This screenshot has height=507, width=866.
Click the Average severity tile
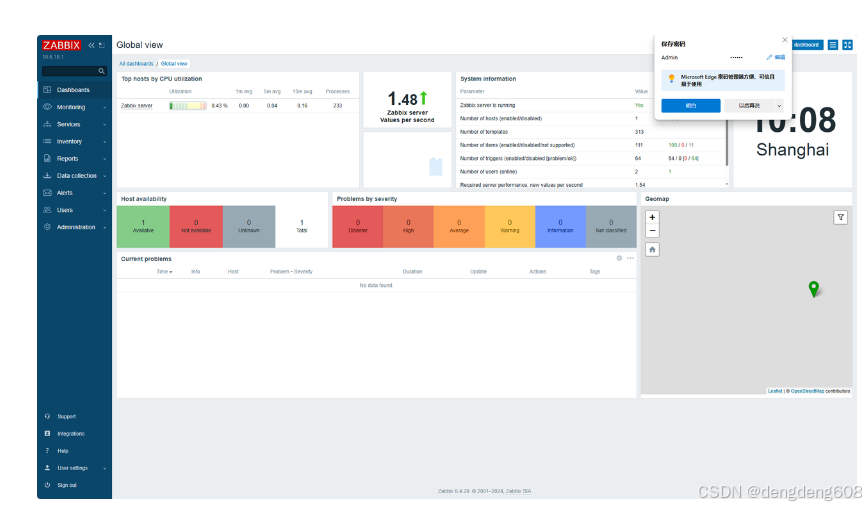[459, 226]
